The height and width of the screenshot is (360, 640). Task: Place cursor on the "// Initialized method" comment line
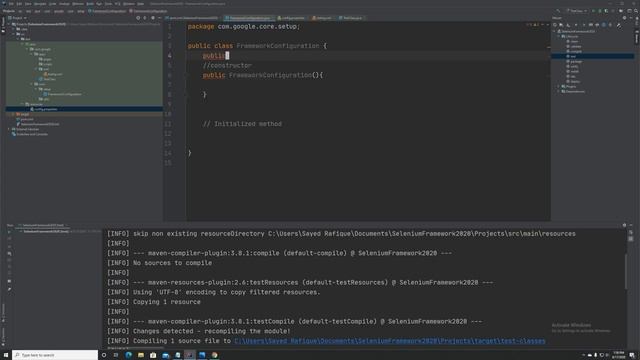(242, 124)
